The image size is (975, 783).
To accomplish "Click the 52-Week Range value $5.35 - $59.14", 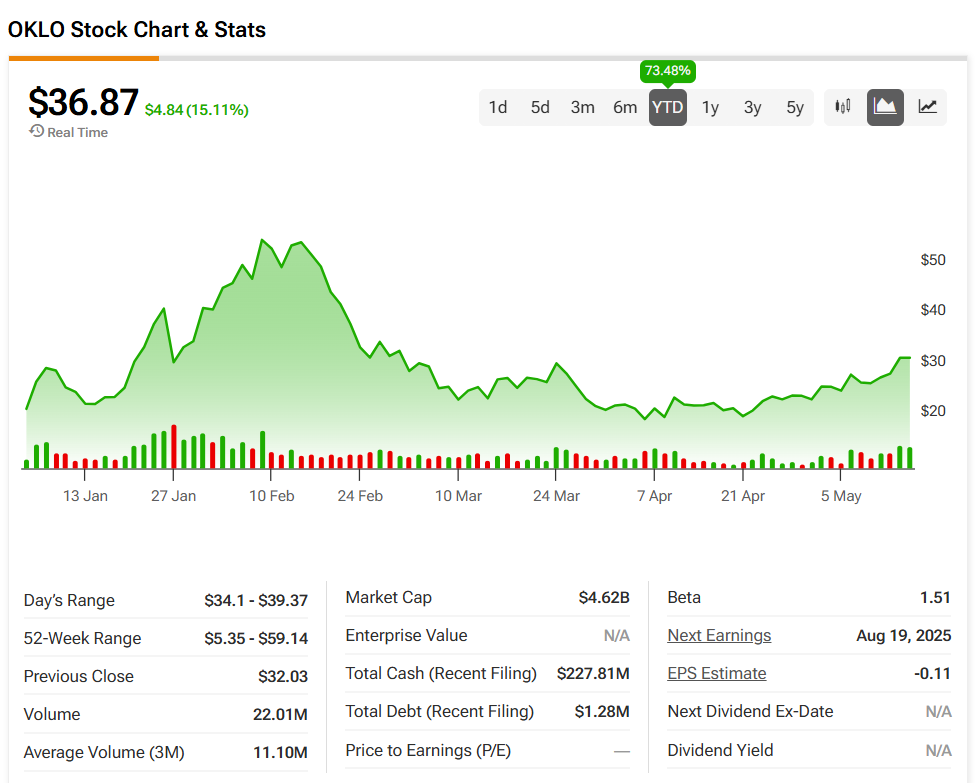I will pyautogui.click(x=256, y=638).
